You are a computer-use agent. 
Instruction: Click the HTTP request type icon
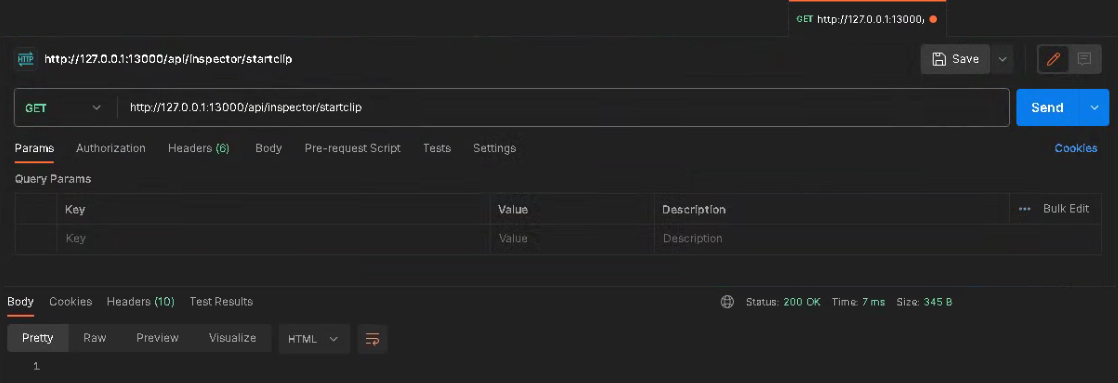pos(26,59)
